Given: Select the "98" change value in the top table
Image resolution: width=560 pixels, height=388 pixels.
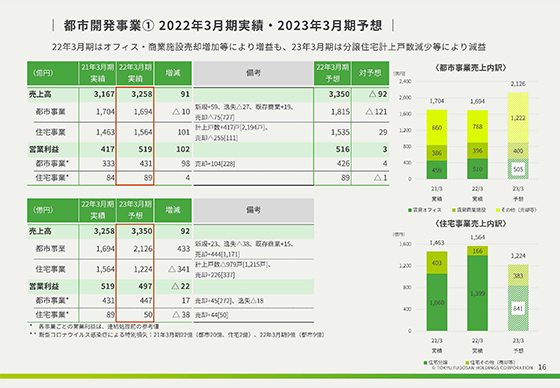Looking at the screenshot, I should 185,163.
